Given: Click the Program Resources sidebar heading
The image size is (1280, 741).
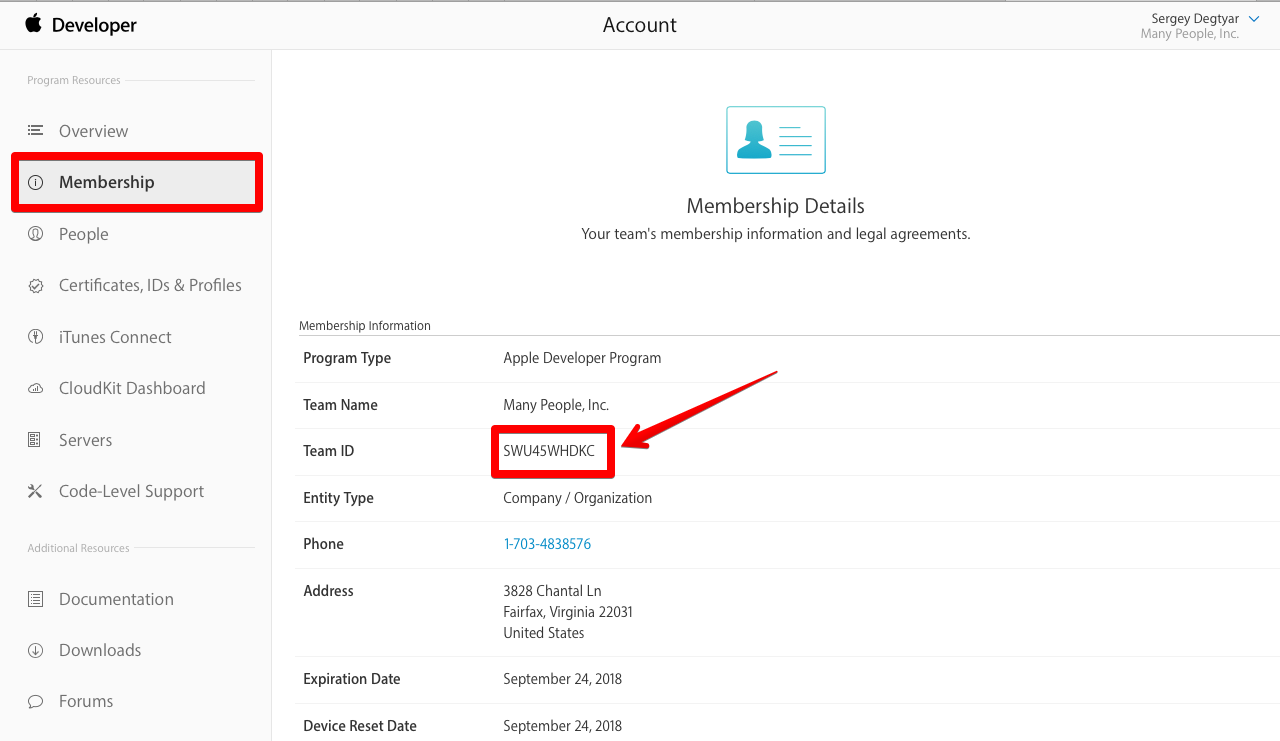Looking at the screenshot, I should pyautogui.click(x=74, y=80).
